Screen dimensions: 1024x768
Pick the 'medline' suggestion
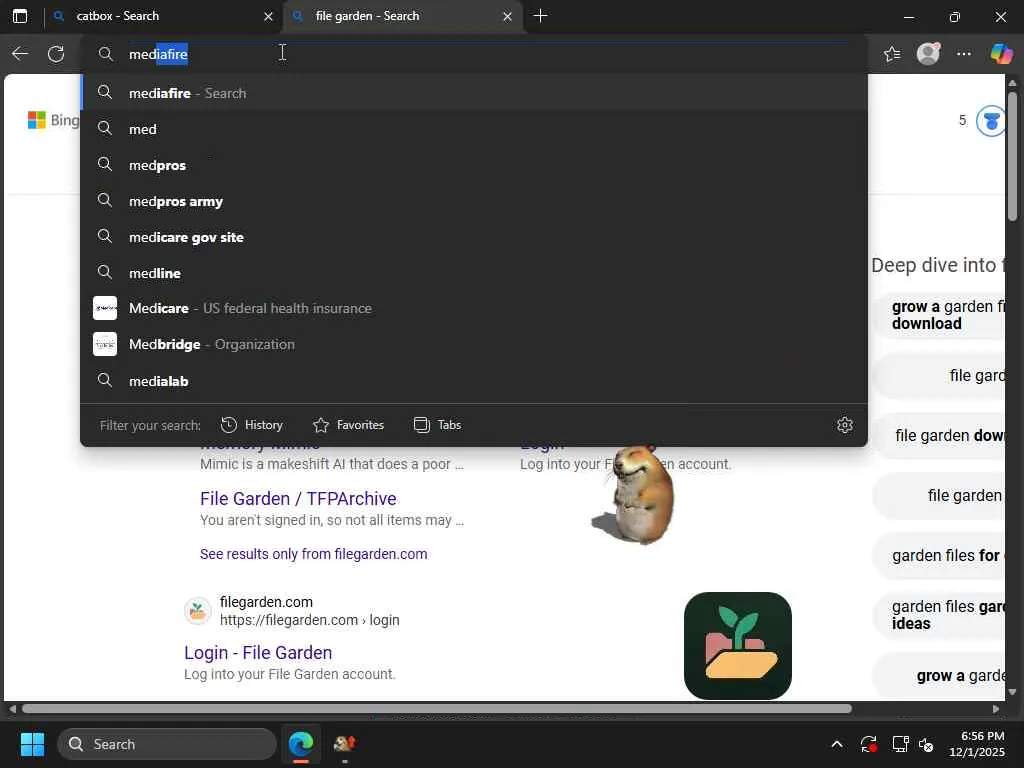pyautogui.click(x=474, y=273)
